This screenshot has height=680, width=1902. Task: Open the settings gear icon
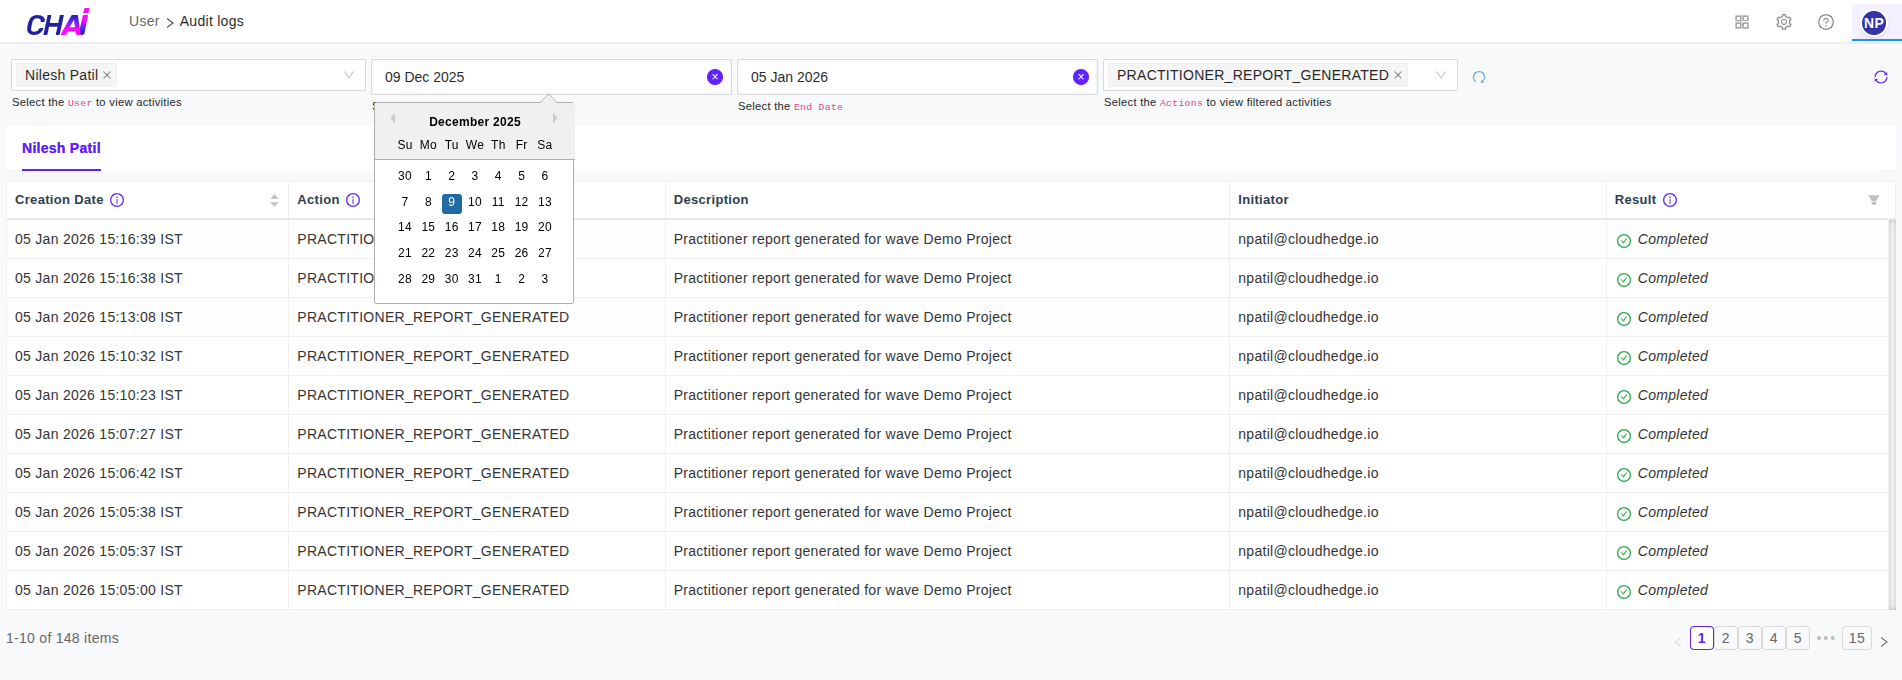pyautogui.click(x=1783, y=22)
